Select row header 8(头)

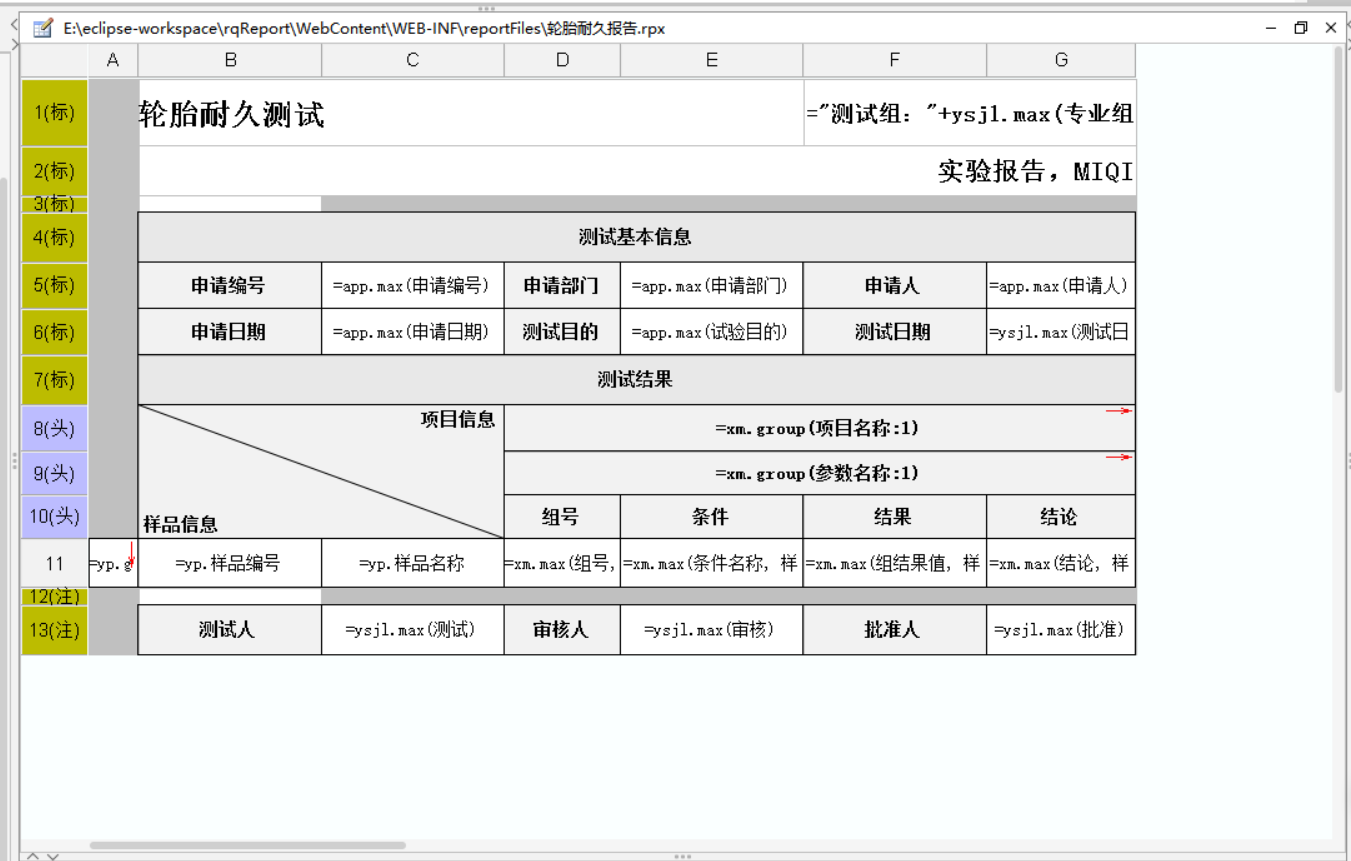(55, 429)
